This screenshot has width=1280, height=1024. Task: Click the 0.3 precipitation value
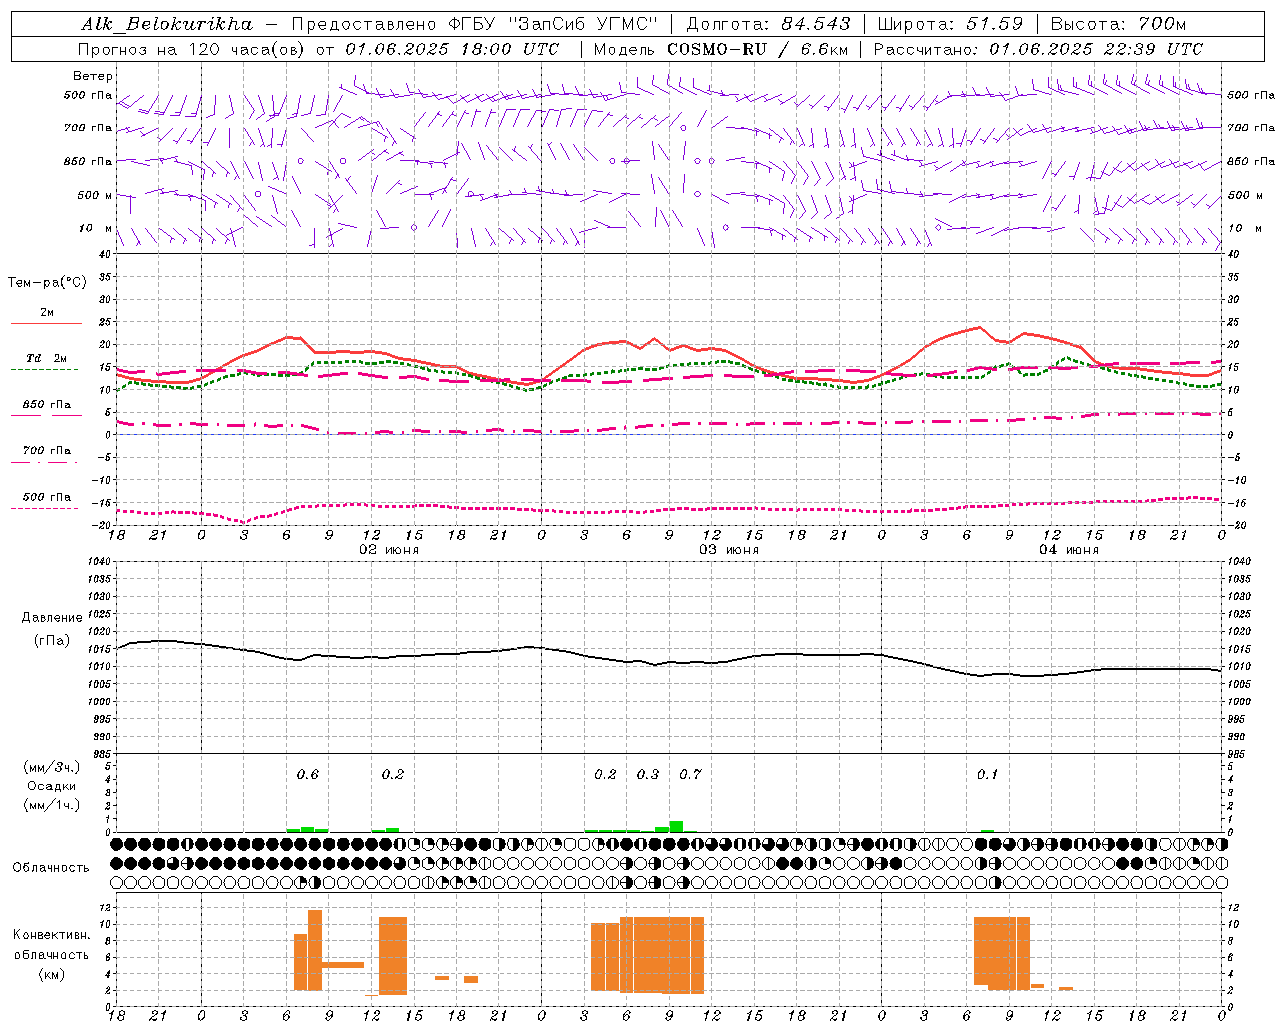click(648, 774)
